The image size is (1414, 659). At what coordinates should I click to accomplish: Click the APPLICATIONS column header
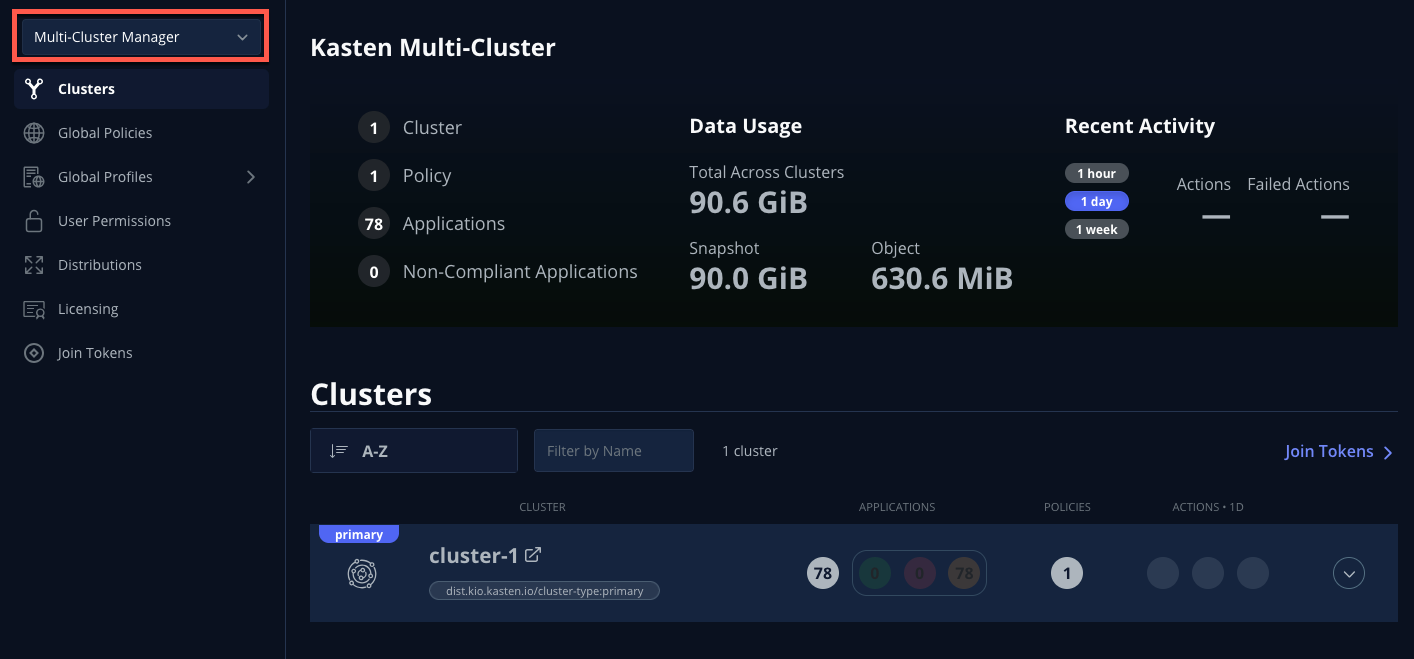897,507
